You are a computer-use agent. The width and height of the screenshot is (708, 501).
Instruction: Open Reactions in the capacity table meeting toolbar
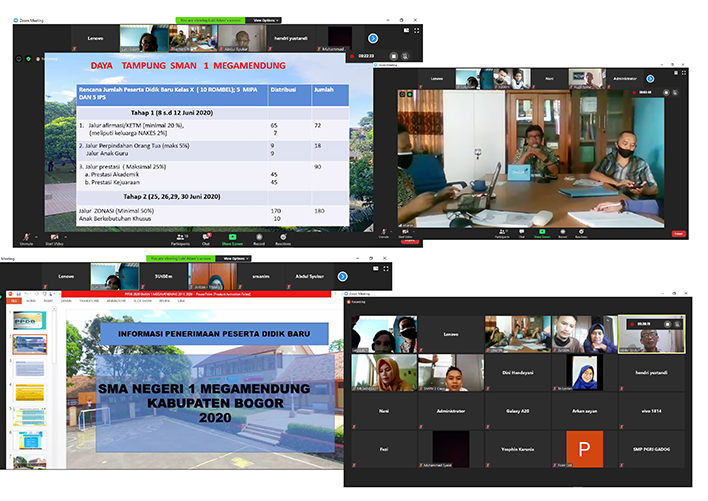(x=283, y=239)
